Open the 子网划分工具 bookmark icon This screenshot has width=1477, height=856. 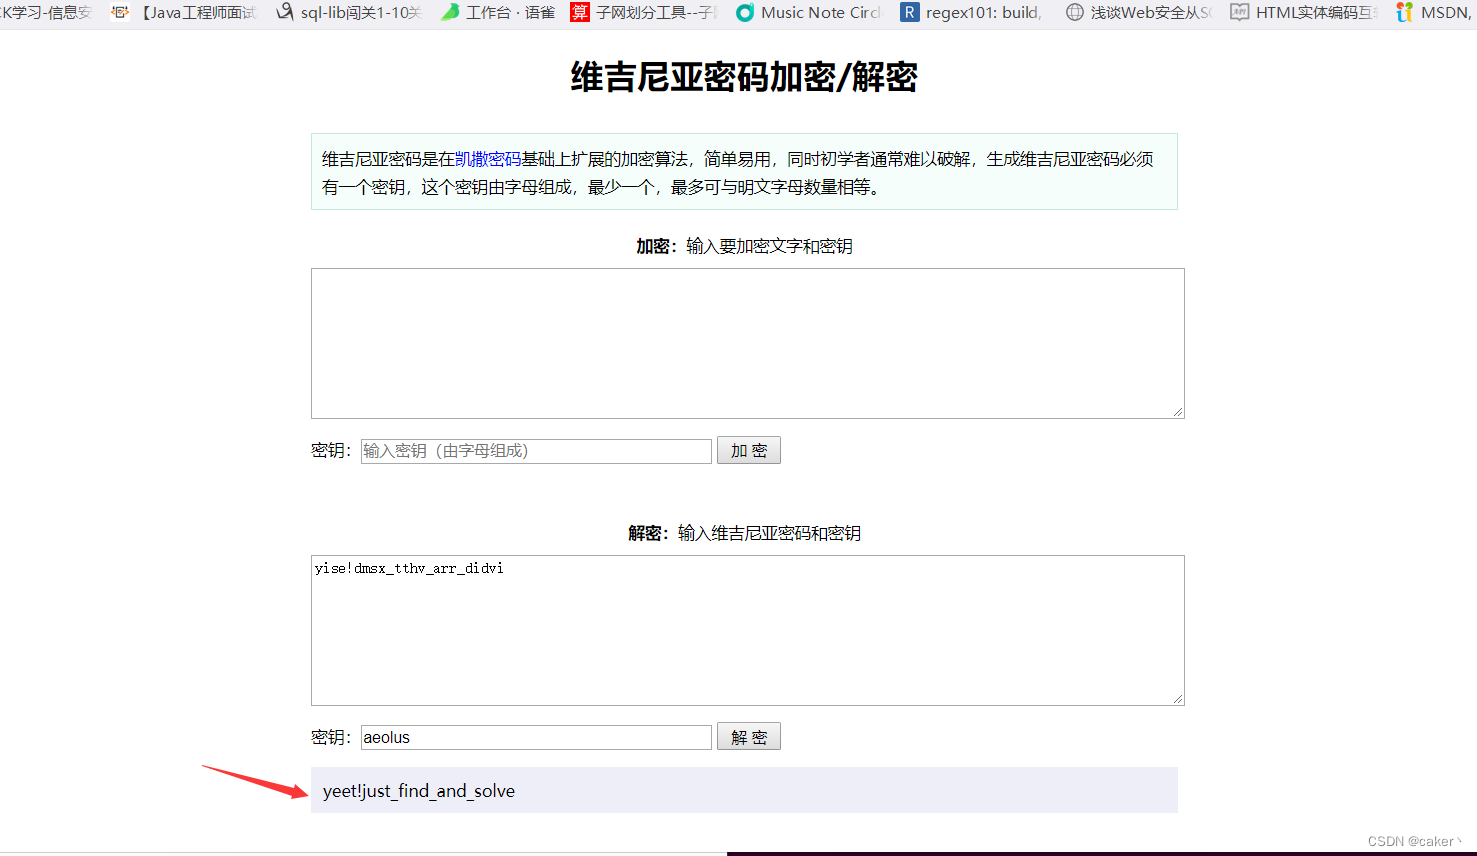pyautogui.click(x=580, y=12)
